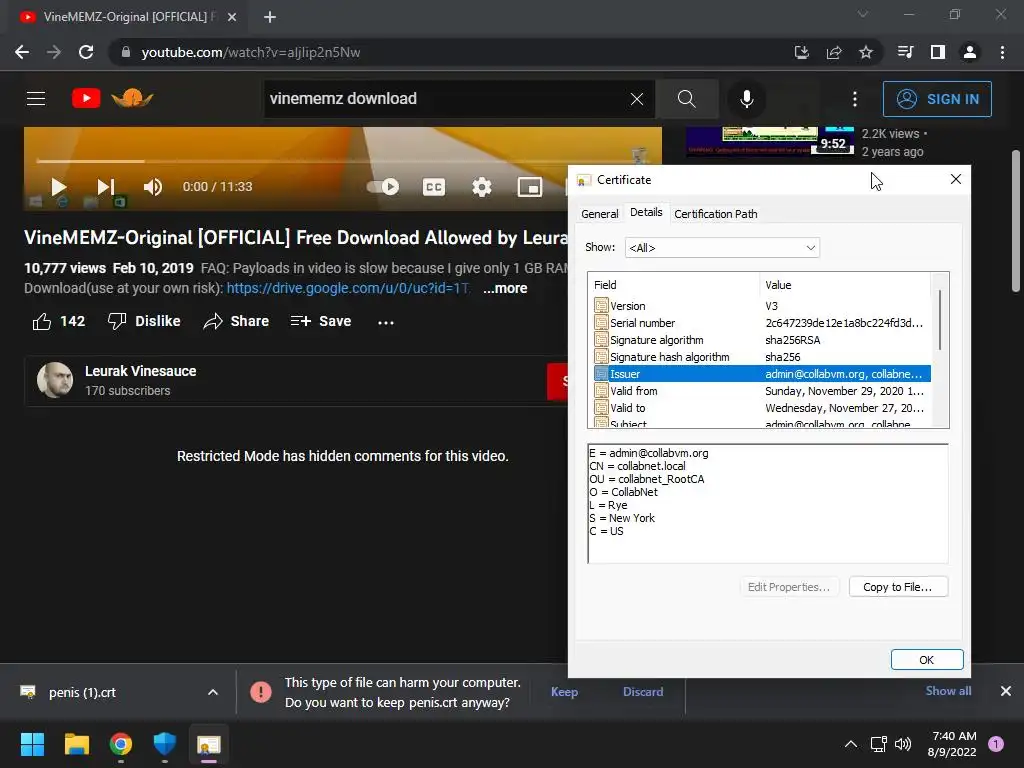
Task: Switch to General tab in Certificate
Action: 600,214
